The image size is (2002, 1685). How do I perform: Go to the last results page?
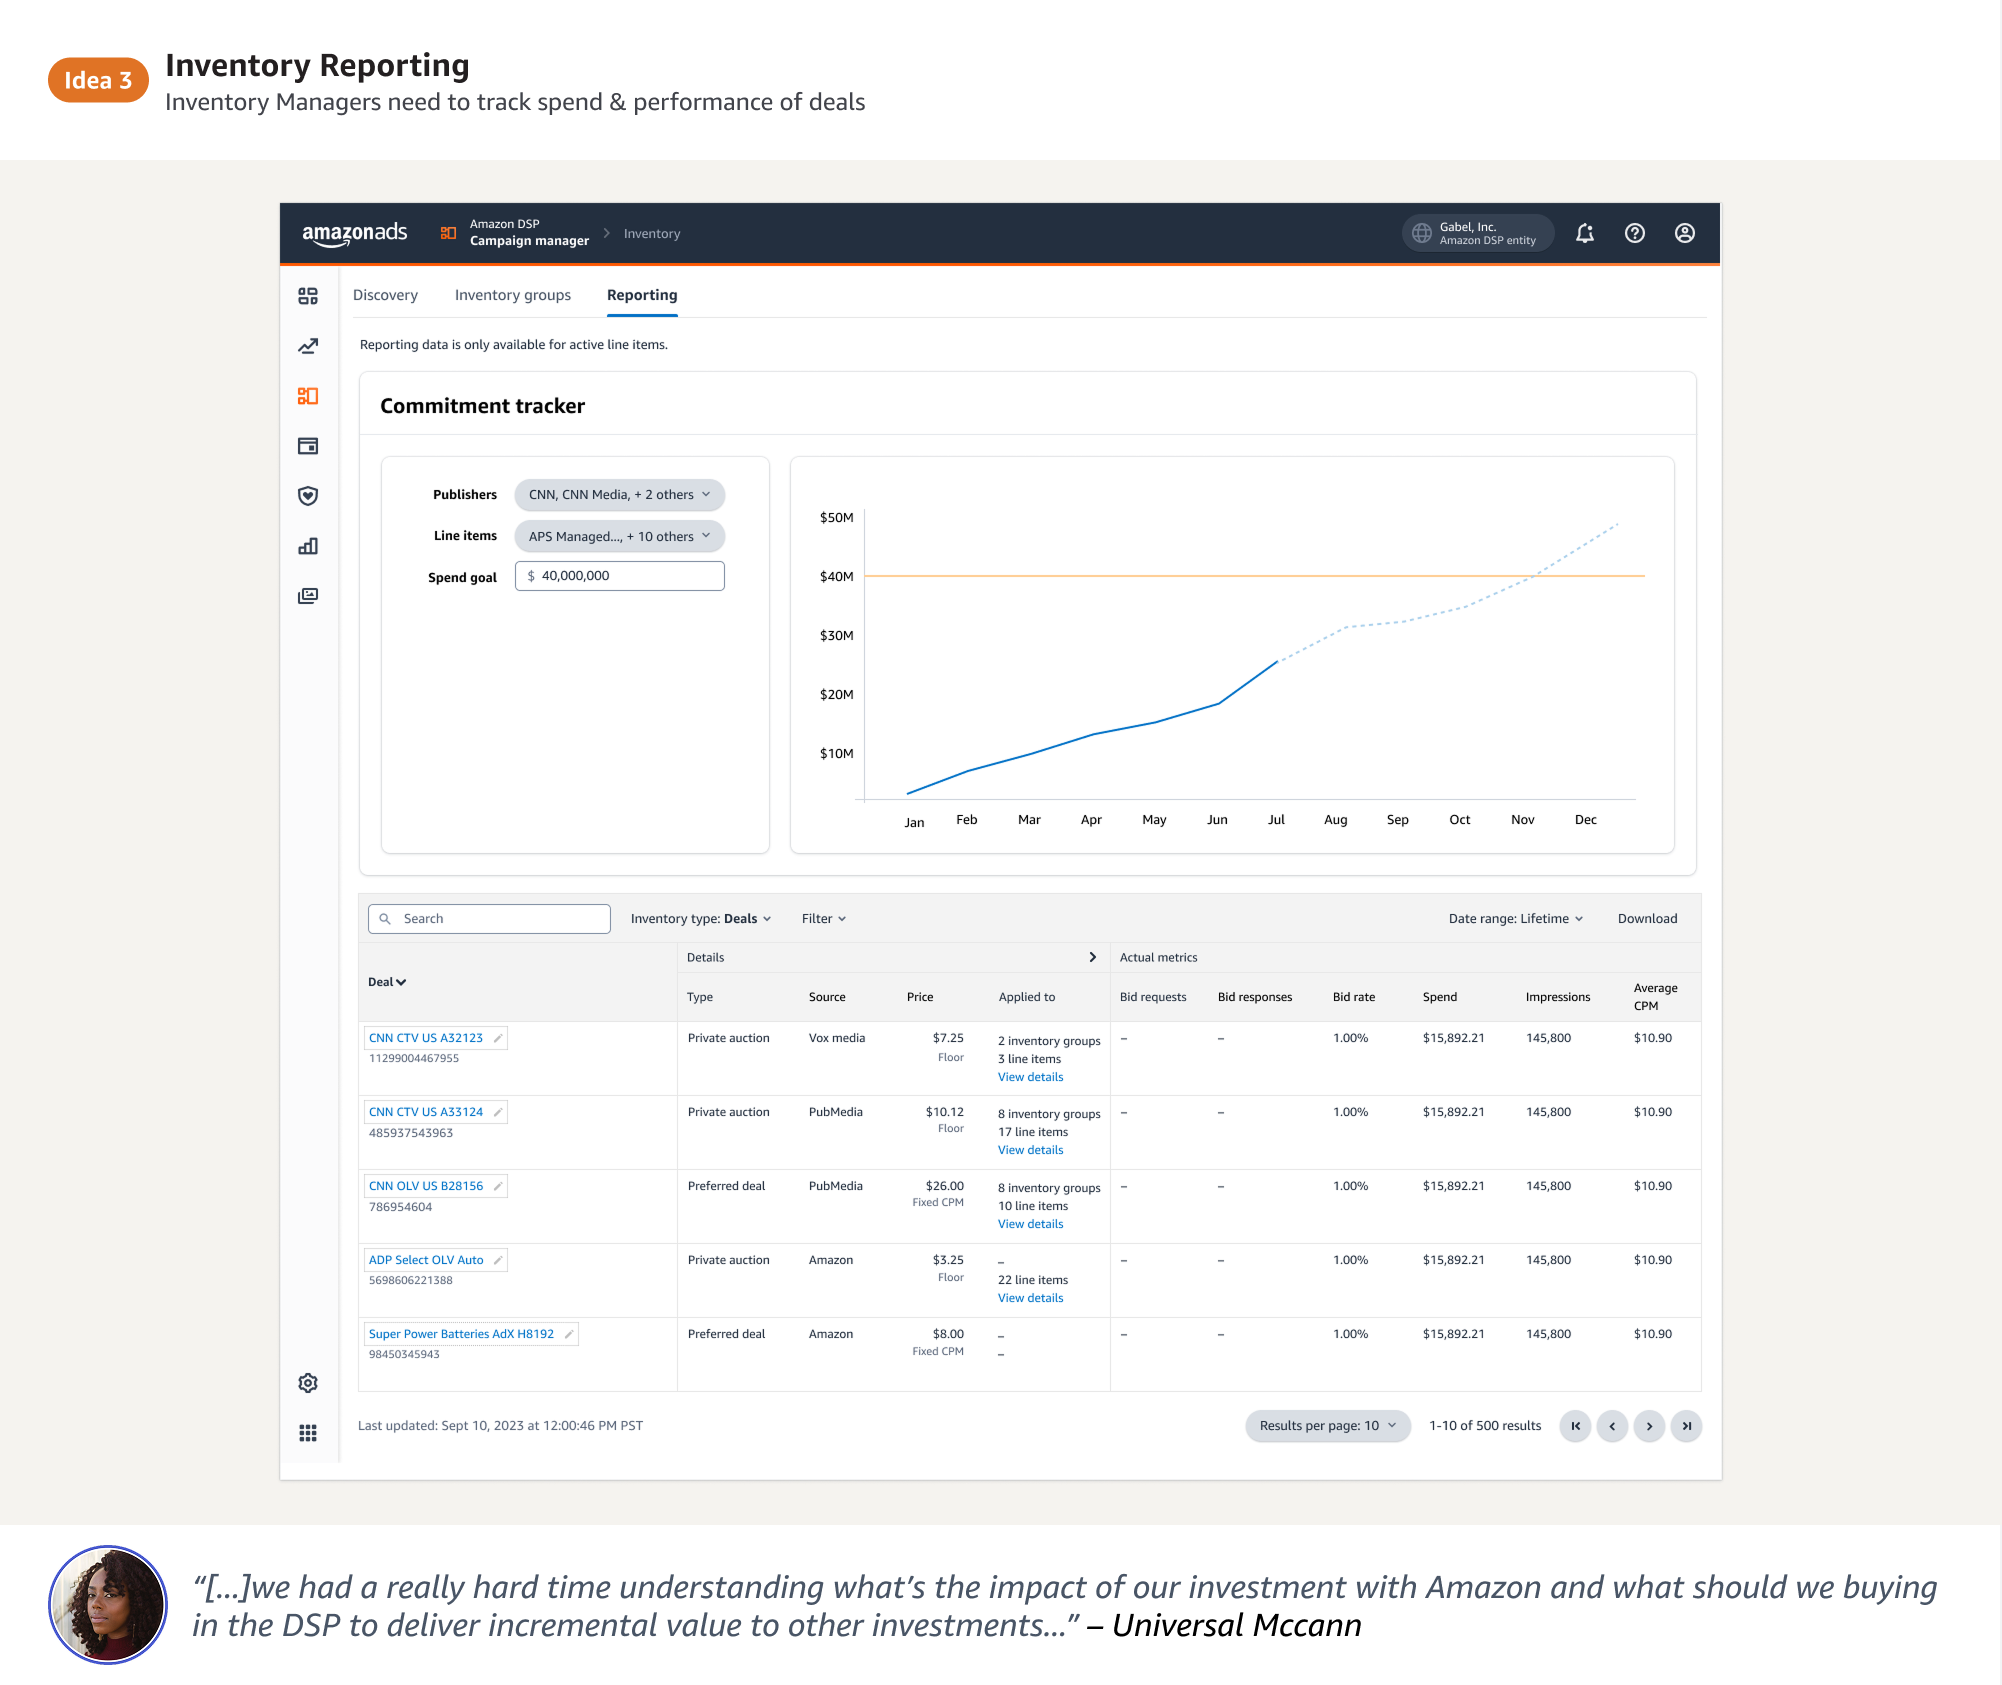point(1686,1426)
